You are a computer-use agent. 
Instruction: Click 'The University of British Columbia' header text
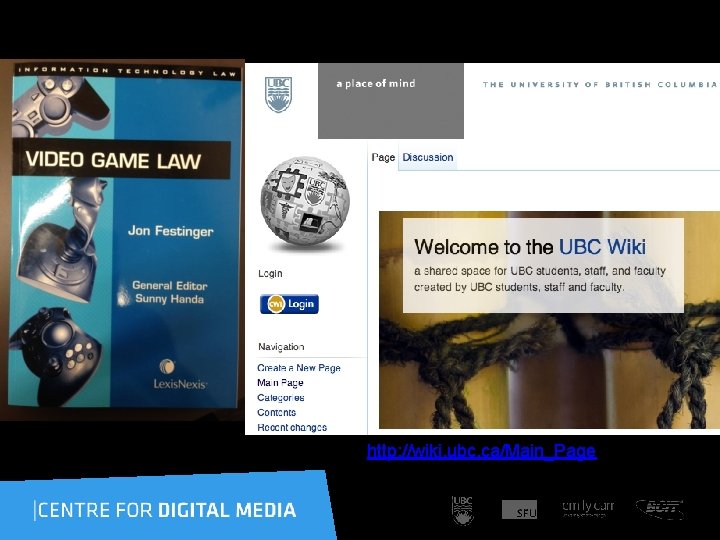click(599, 84)
